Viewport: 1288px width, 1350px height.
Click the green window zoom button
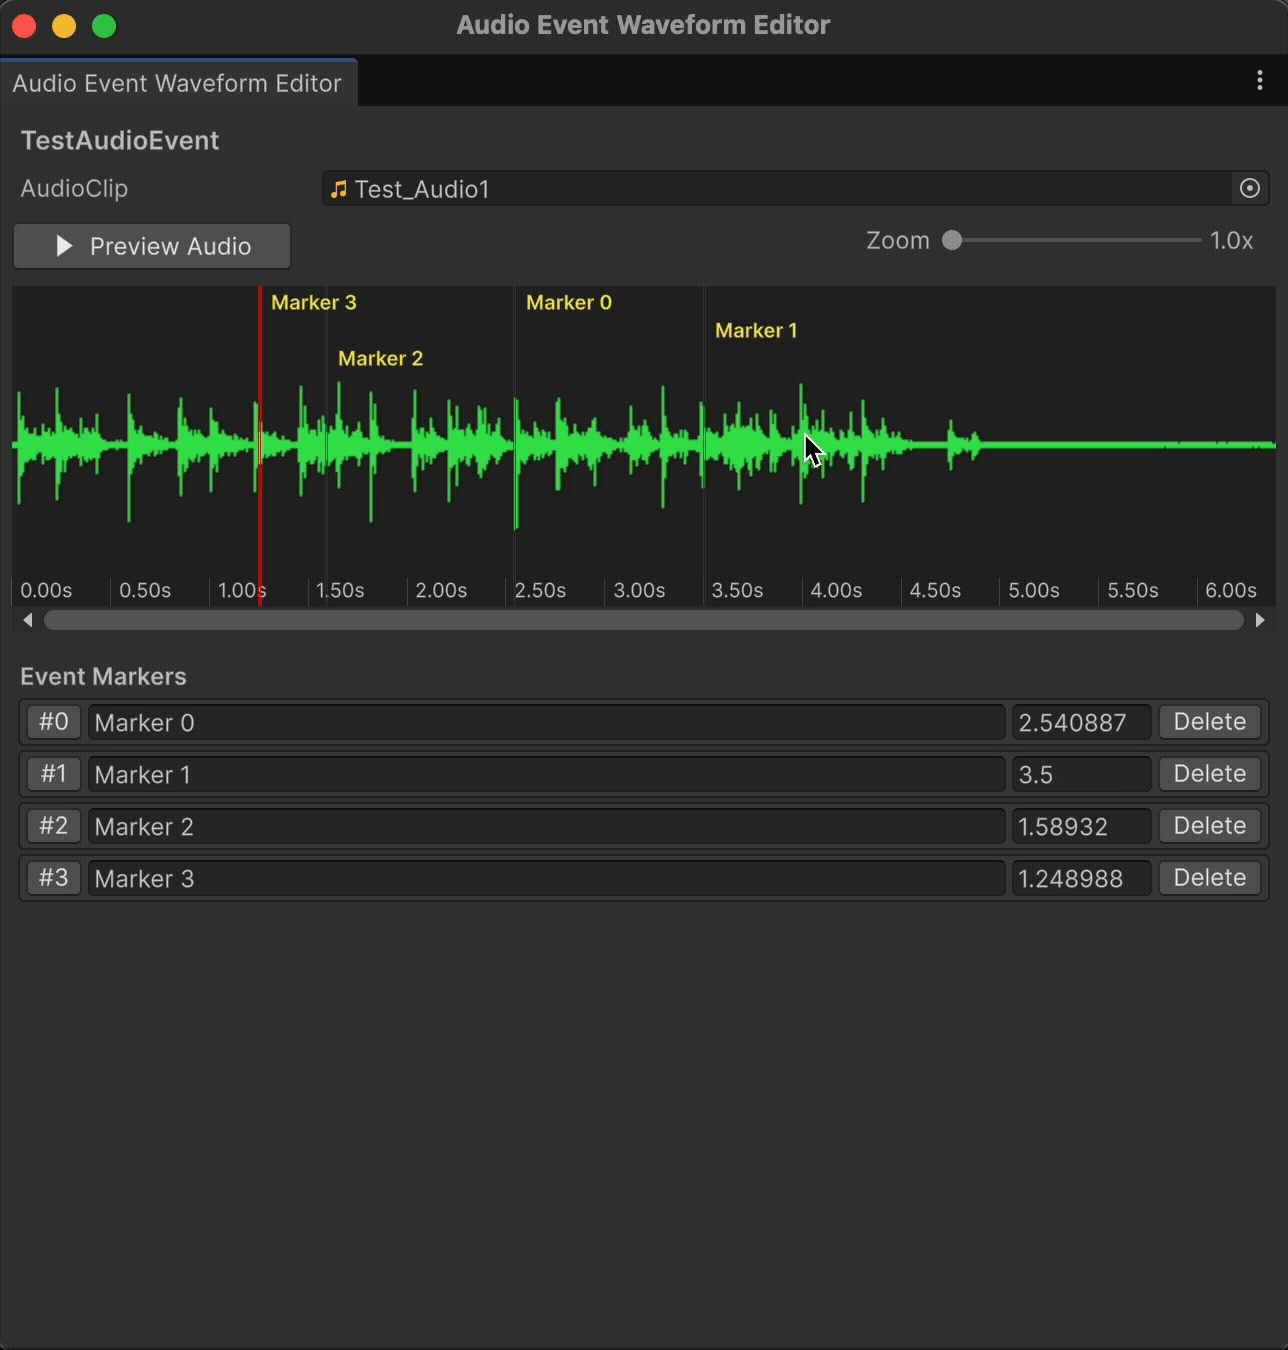(x=104, y=26)
